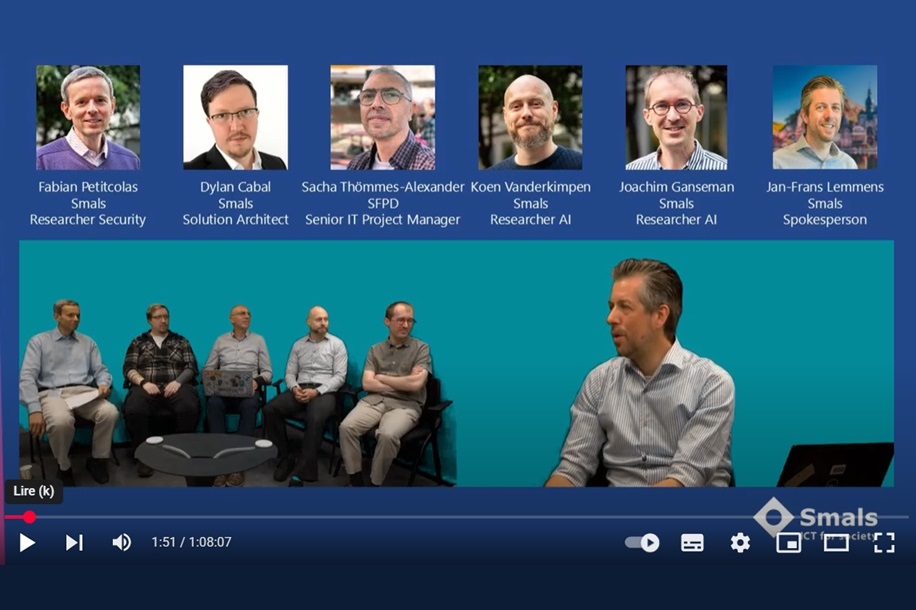Image resolution: width=916 pixels, height=610 pixels.
Task: Click Dylan Cabal portrait photo
Action: click(x=235, y=117)
